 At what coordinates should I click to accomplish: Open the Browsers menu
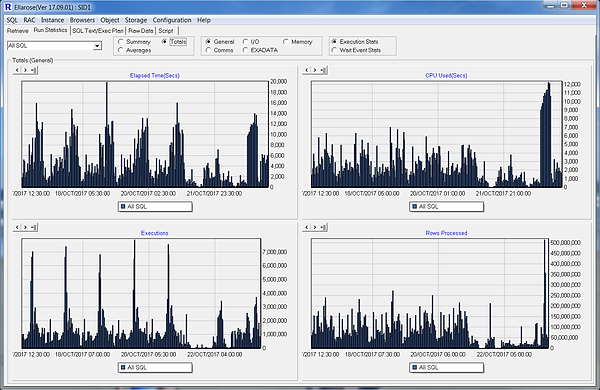pos(82,20)
